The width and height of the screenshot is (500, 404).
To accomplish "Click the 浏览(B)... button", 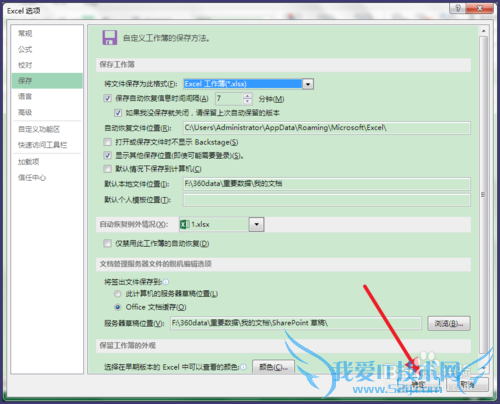I will tap(449, 323).
